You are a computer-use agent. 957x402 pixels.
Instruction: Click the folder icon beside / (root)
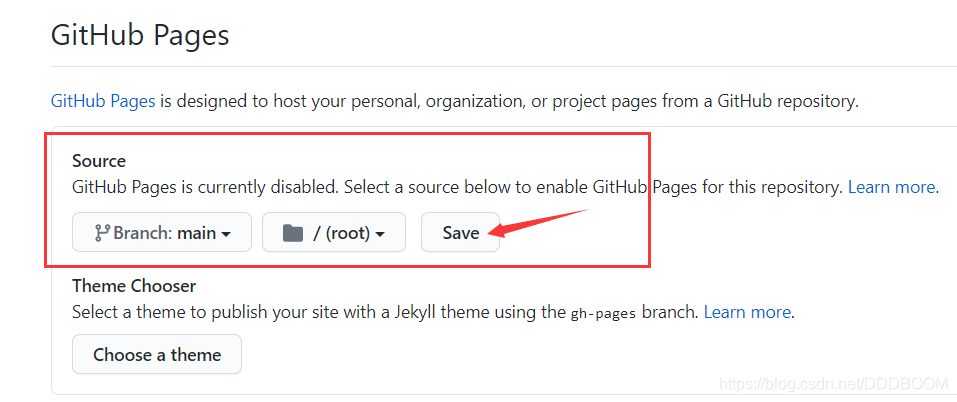pos(293,233)
